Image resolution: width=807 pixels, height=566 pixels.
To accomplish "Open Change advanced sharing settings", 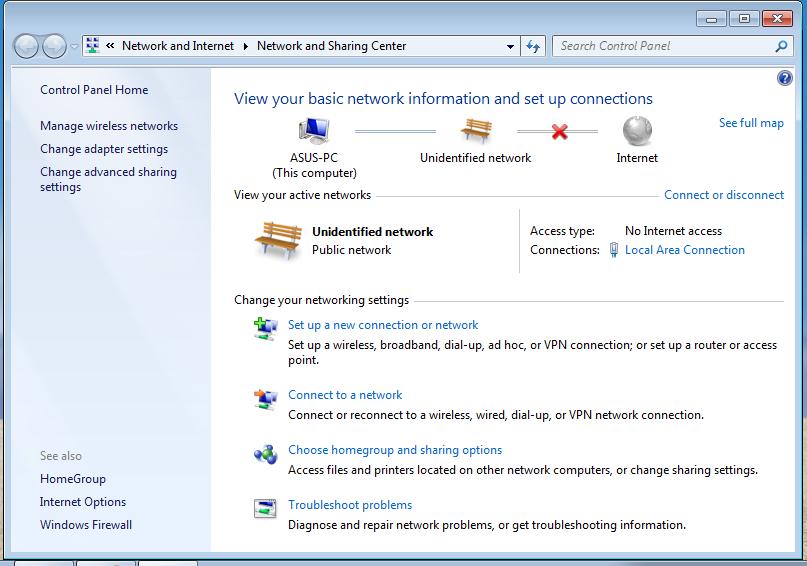I will click(108, 179).
